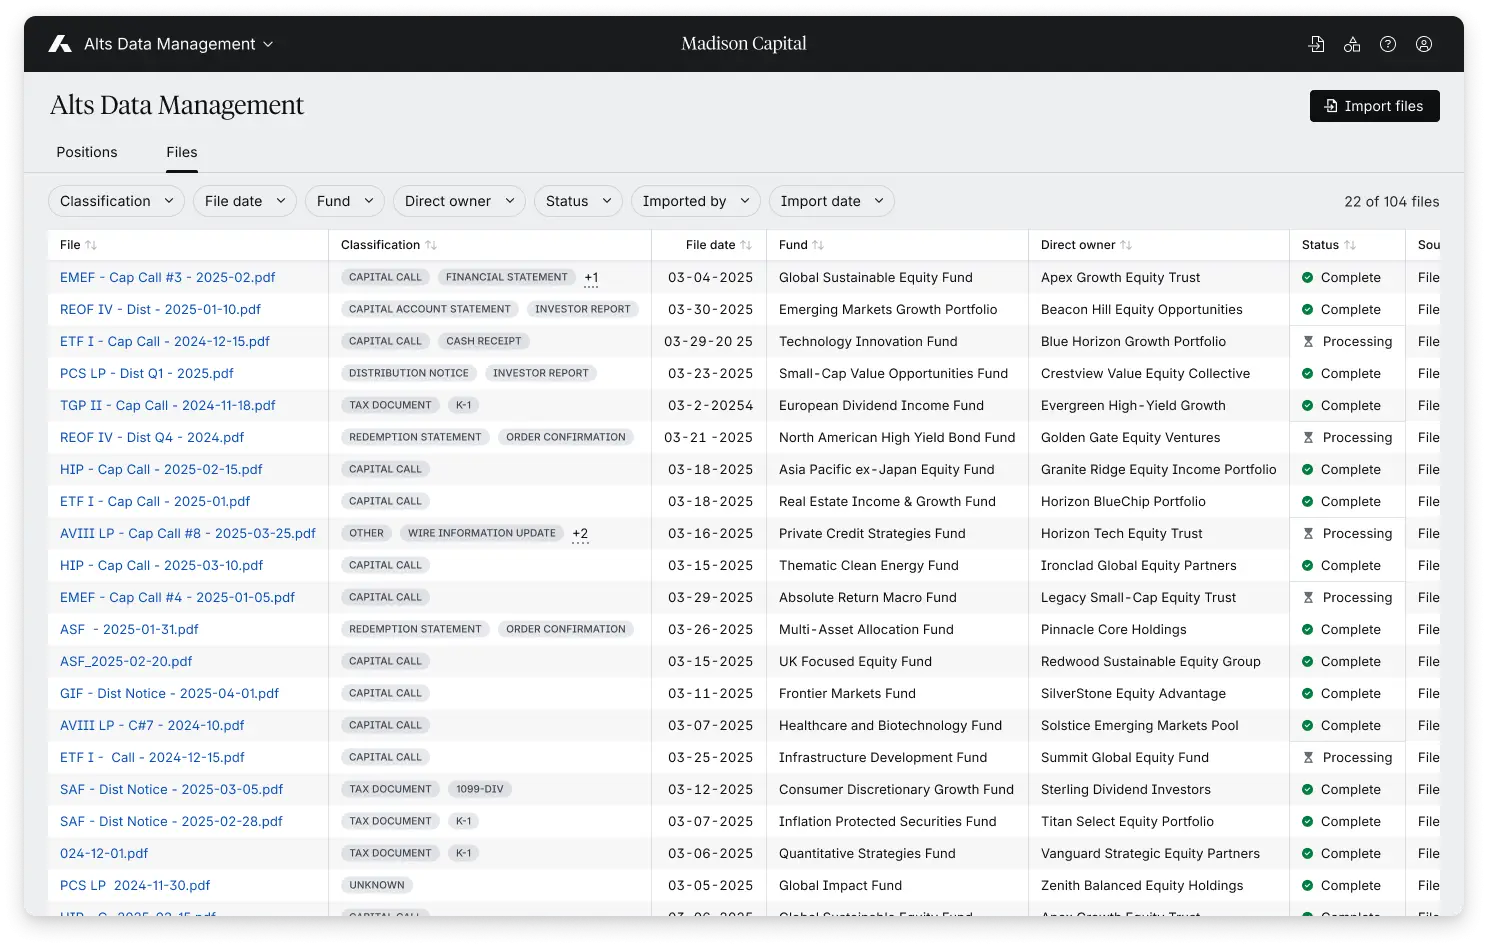Viewport: 1488px width, 948px height.
Task: Switch to the Files tab
Action: click(182, 152)
